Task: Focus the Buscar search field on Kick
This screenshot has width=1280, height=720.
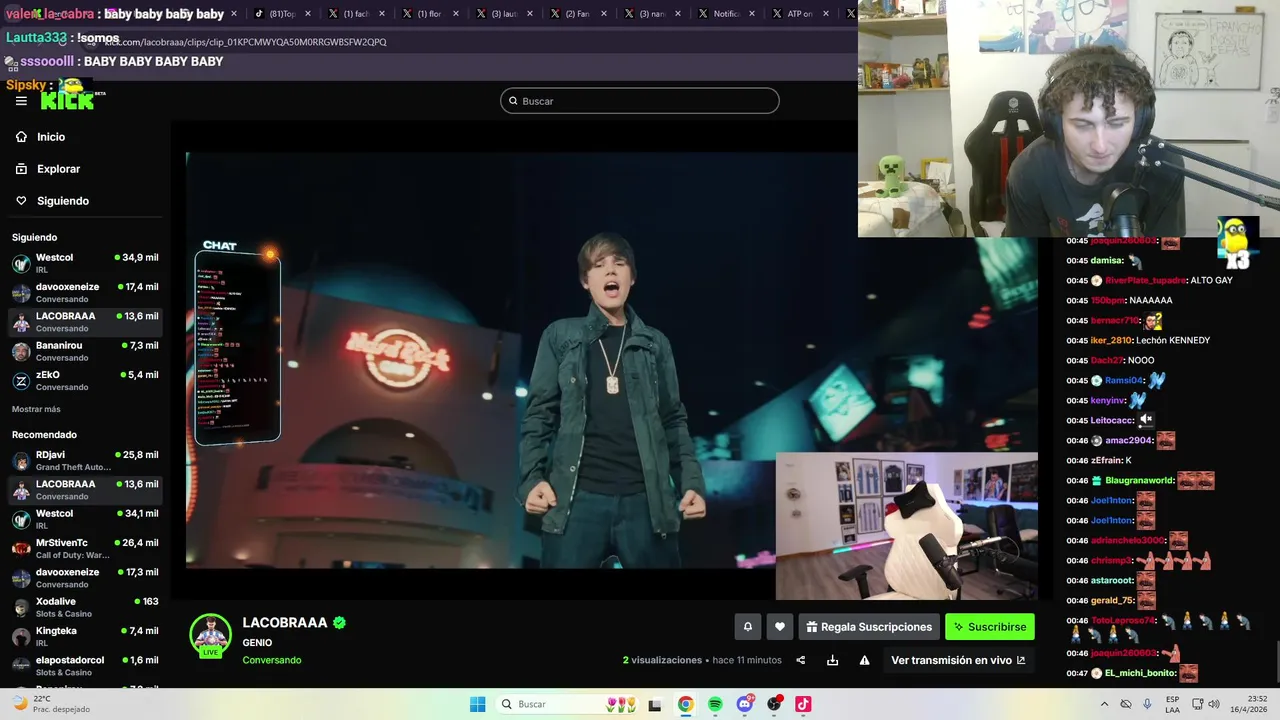Action: pyautogui.click(x=639, y=101)
